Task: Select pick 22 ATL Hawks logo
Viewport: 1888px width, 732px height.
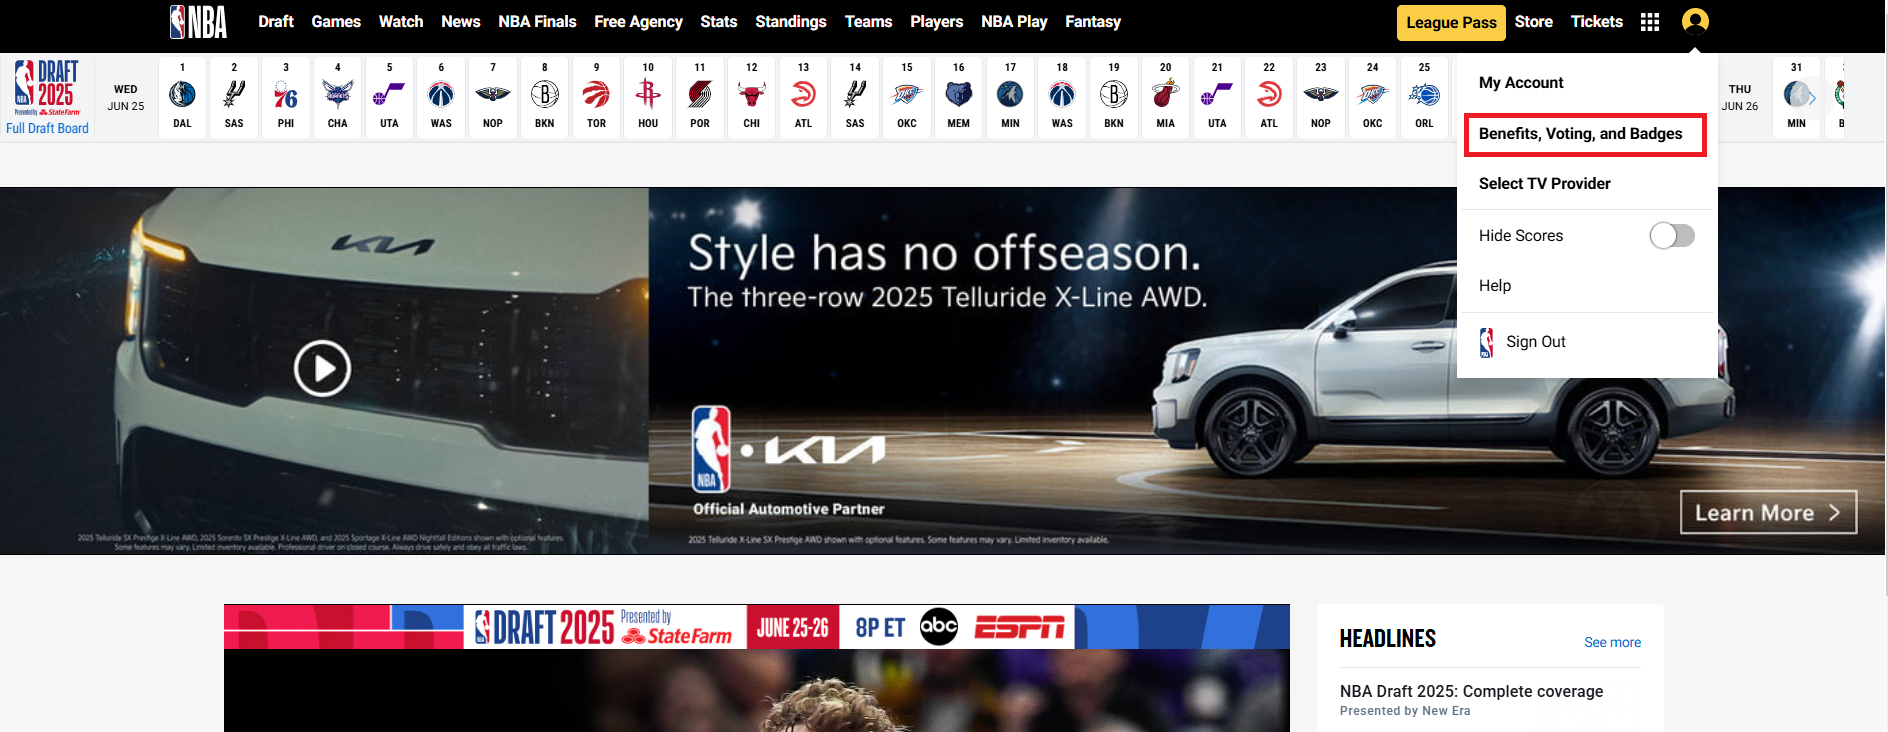Action: pos(1269,94)
